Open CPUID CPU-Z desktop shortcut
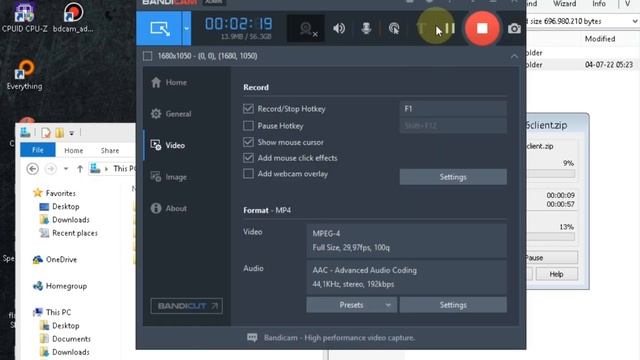The image size is (640, 360). pos(24,17)
